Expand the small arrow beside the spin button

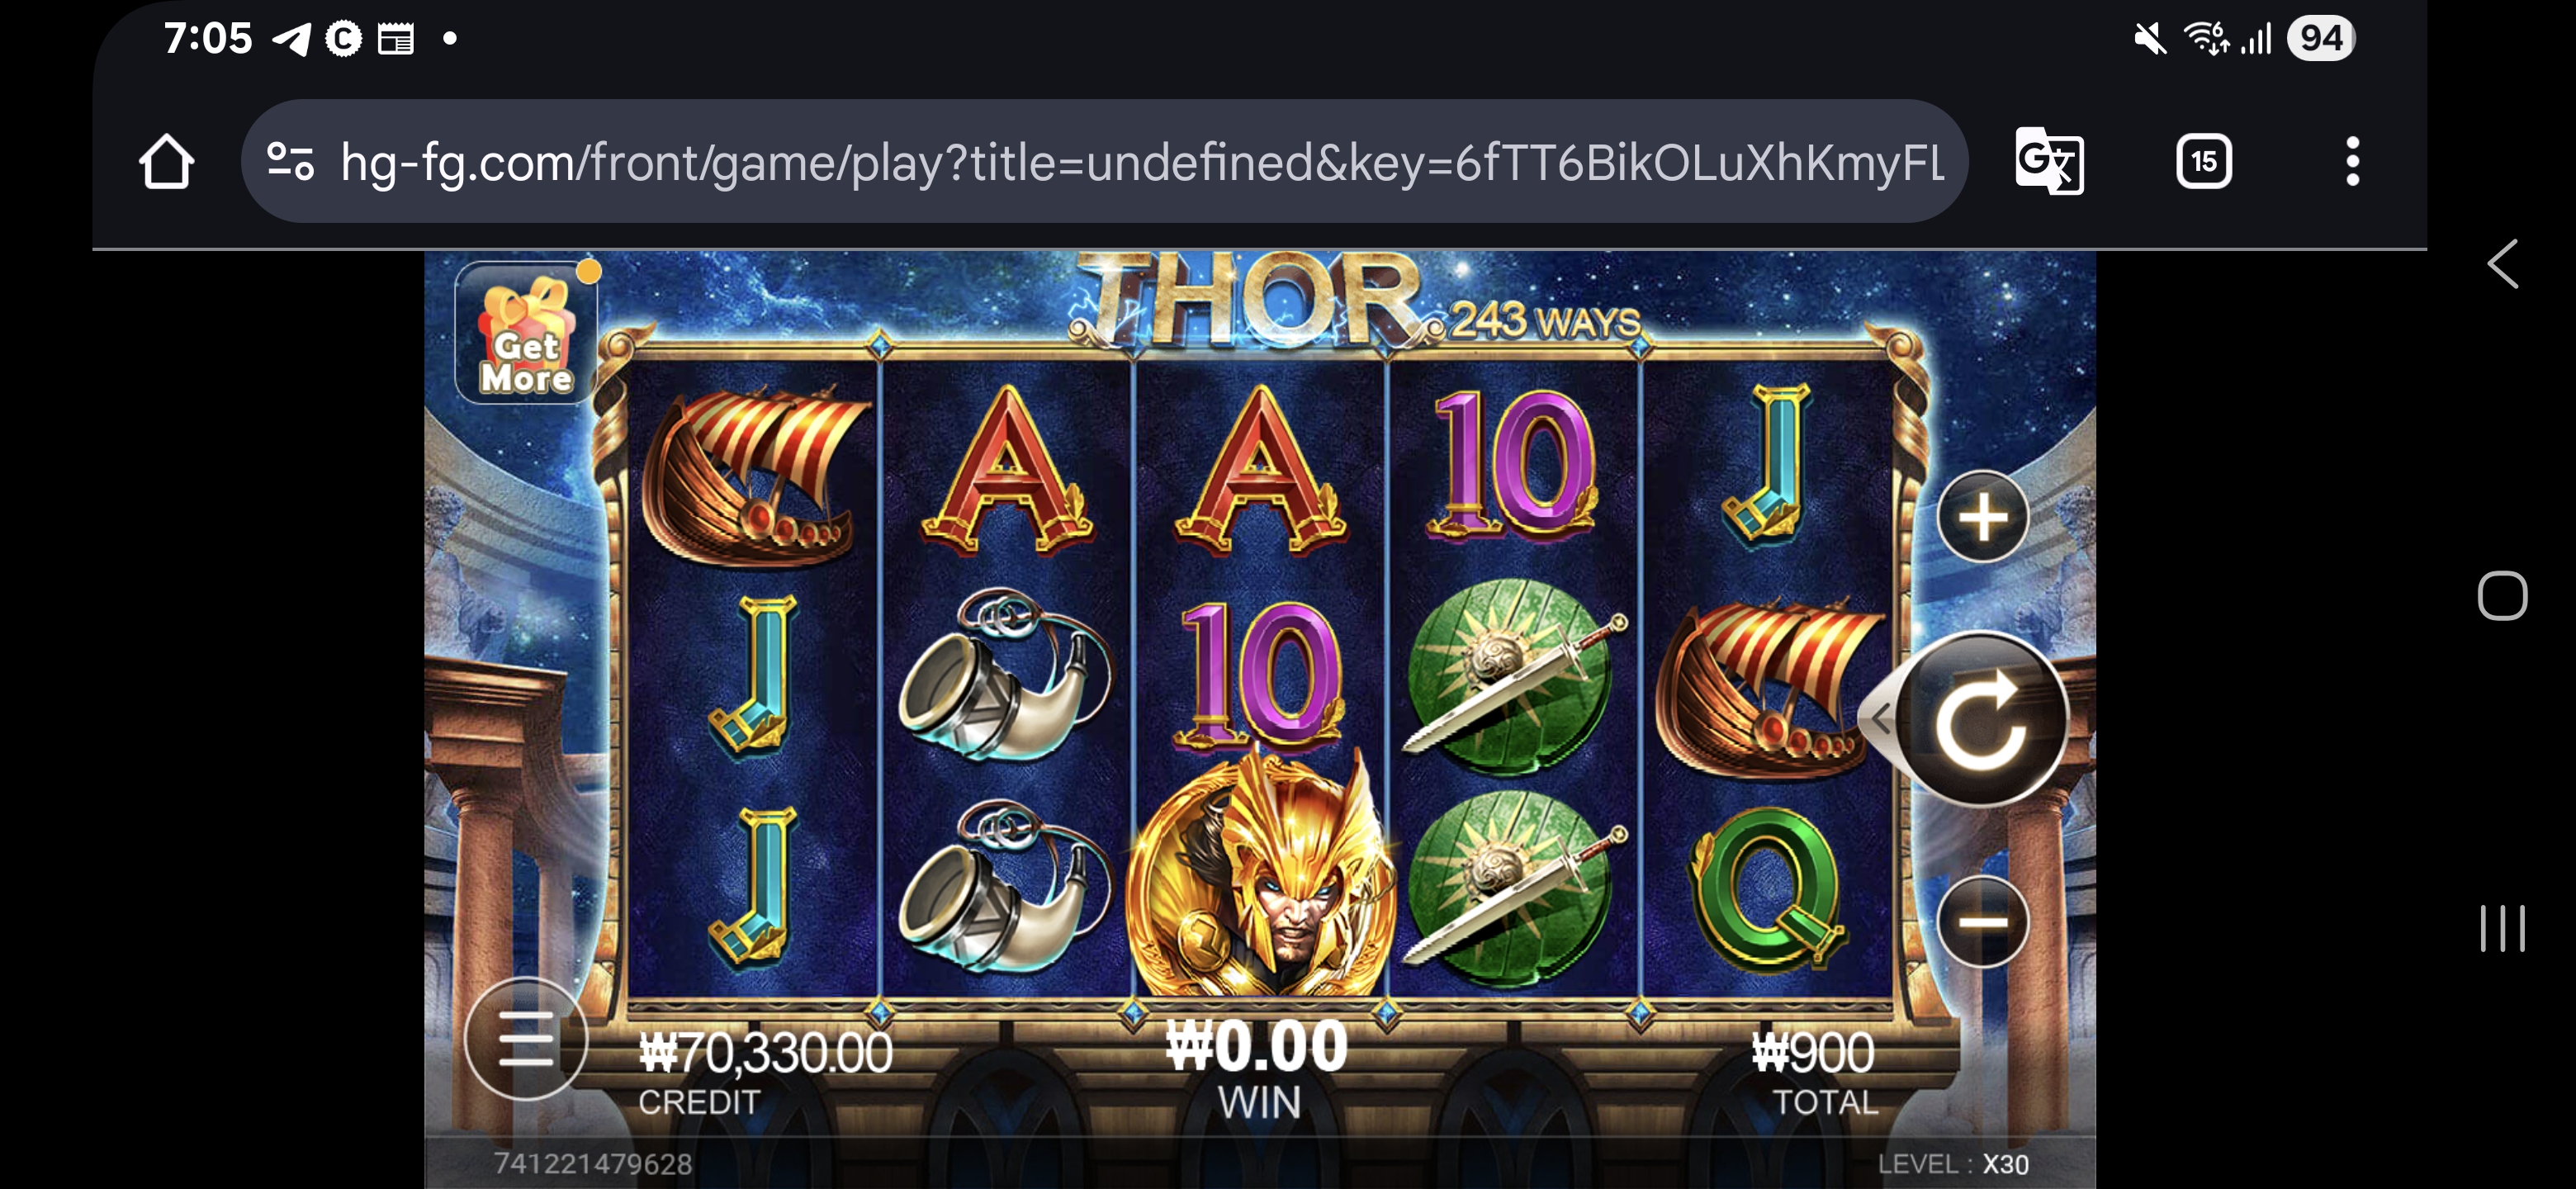(x=1880, y=718)
